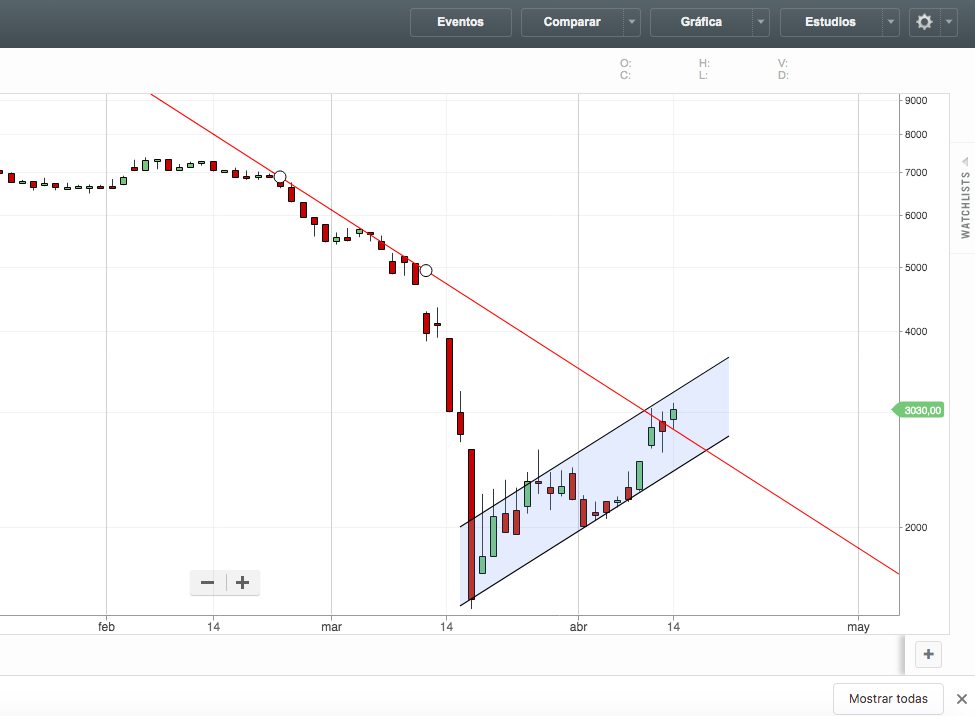
Task: Click the Comparar menu button
Action: point(572,22)
